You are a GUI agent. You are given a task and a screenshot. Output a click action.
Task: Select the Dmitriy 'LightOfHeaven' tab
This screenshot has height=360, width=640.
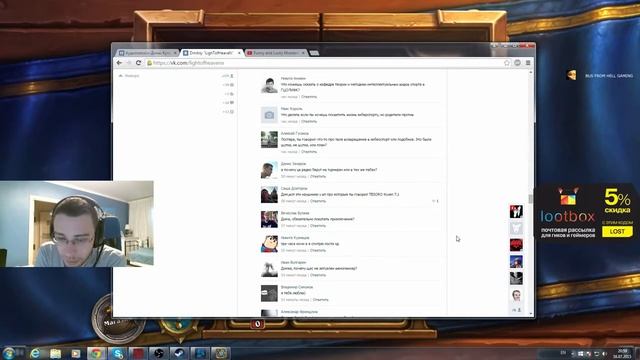coord(211,53)
